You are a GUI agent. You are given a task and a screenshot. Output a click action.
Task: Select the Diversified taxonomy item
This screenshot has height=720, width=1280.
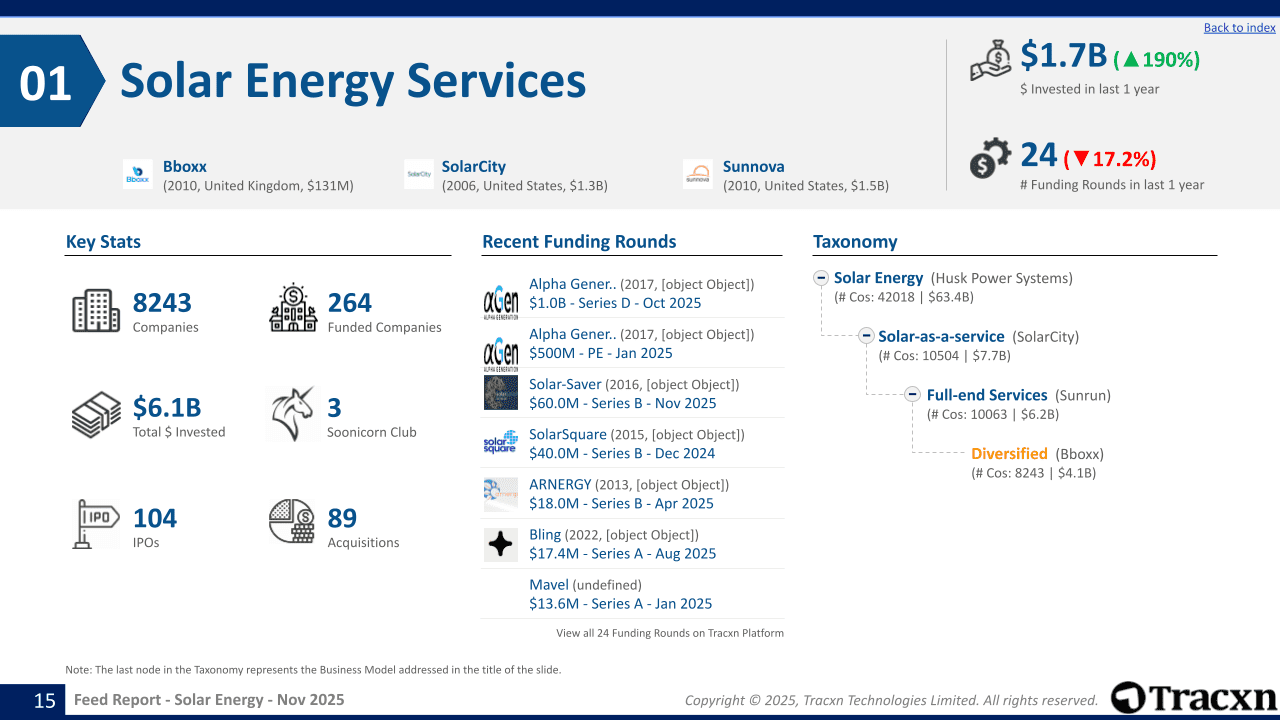pos(1009,454)
